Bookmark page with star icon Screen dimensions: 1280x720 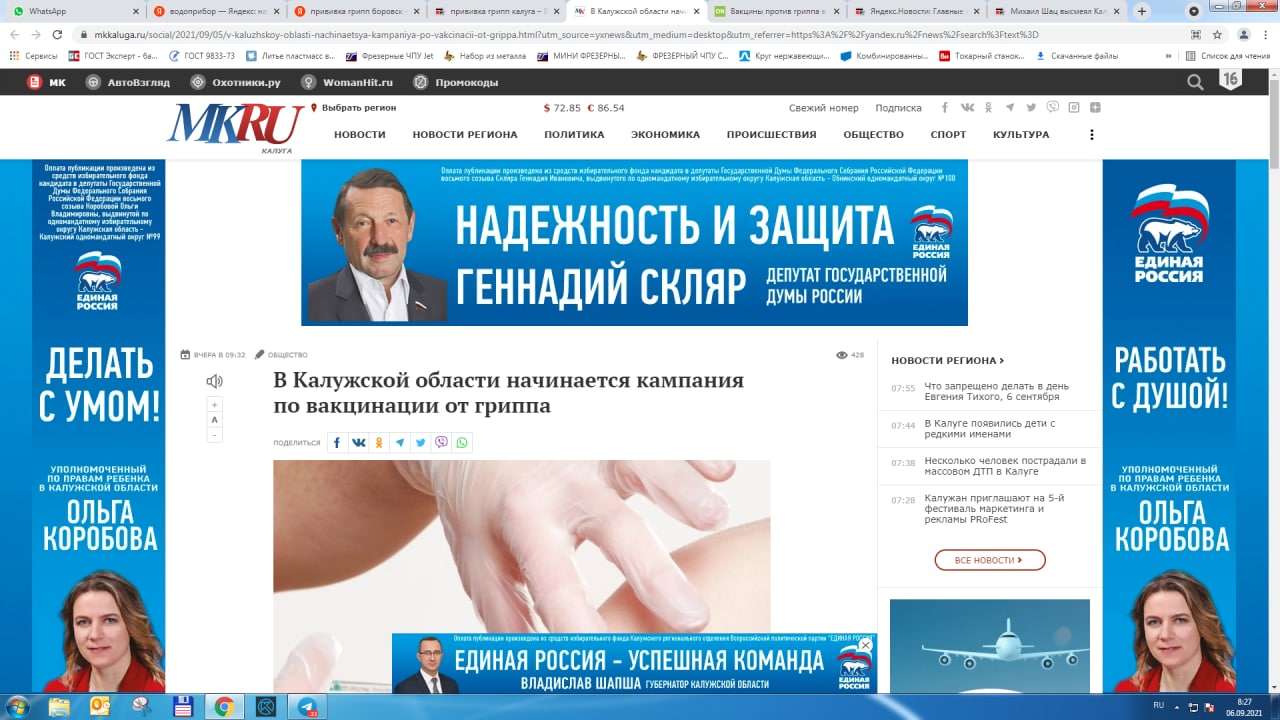pos(1217,34)
